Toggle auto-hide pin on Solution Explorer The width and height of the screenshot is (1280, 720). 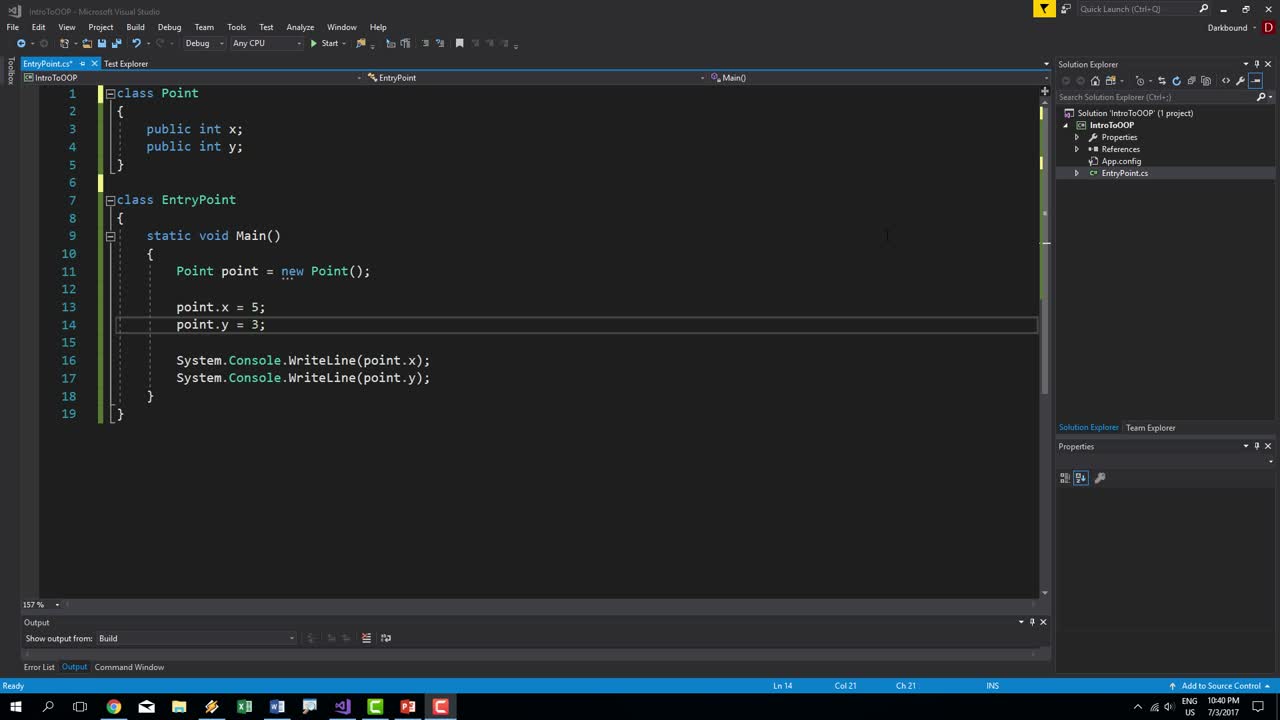click(1257, 64)
